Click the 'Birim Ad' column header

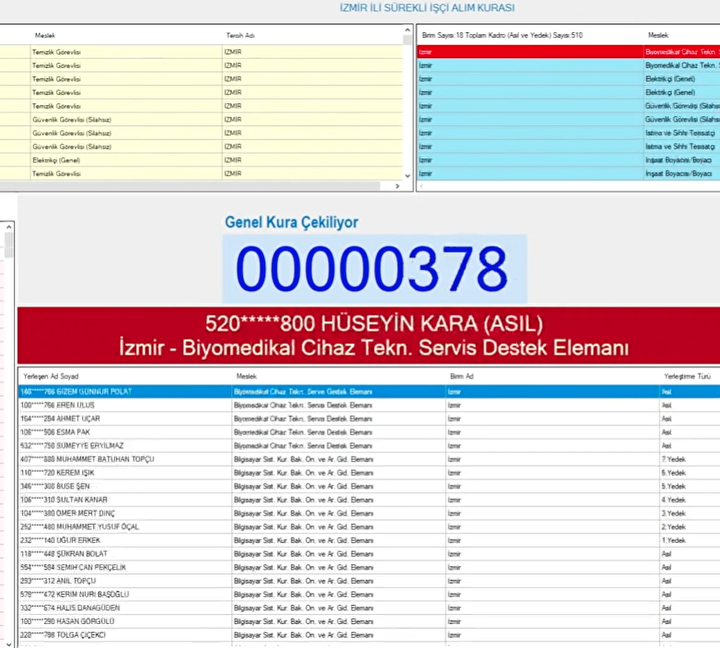click(461, 377)
